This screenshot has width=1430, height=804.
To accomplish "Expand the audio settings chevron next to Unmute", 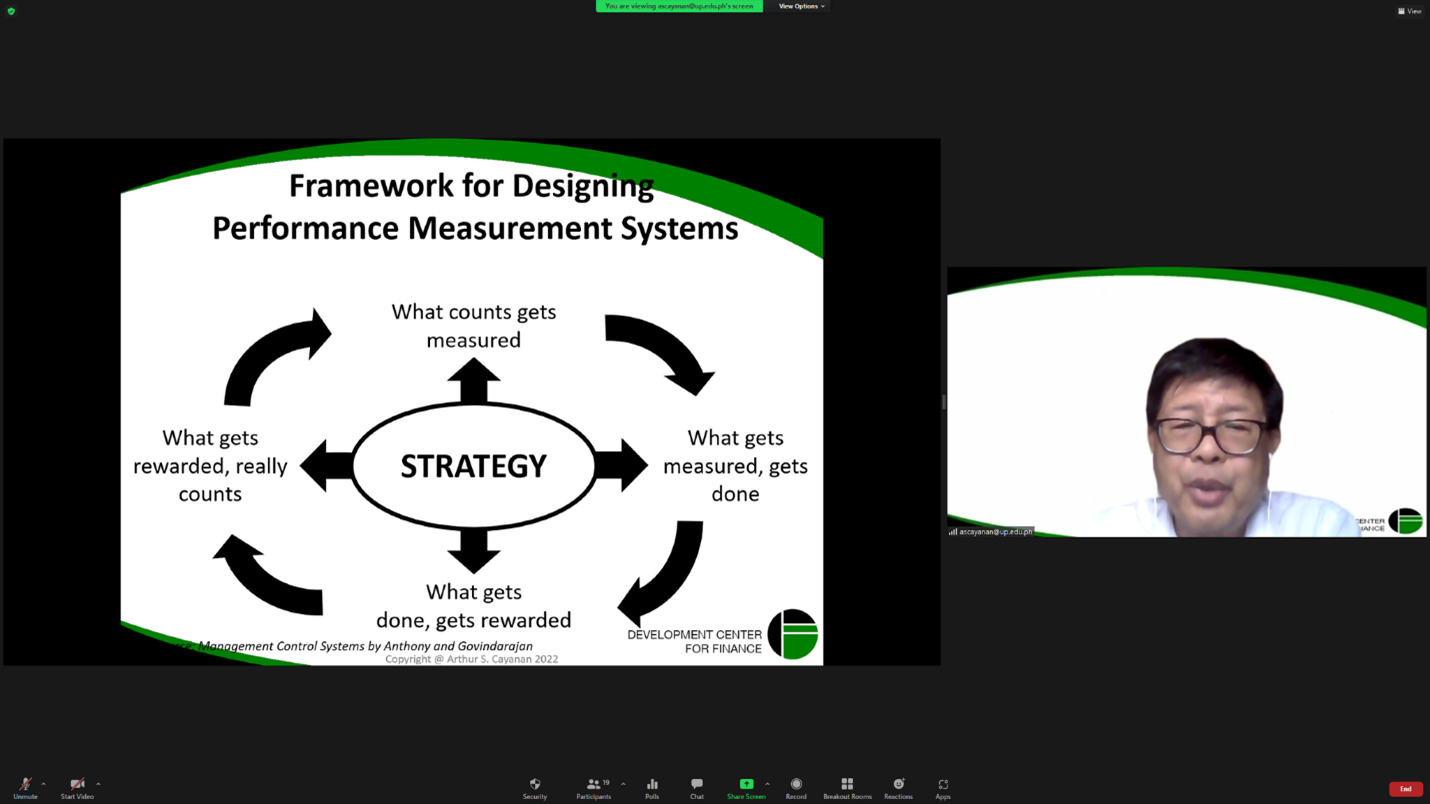I will point(41,784).
